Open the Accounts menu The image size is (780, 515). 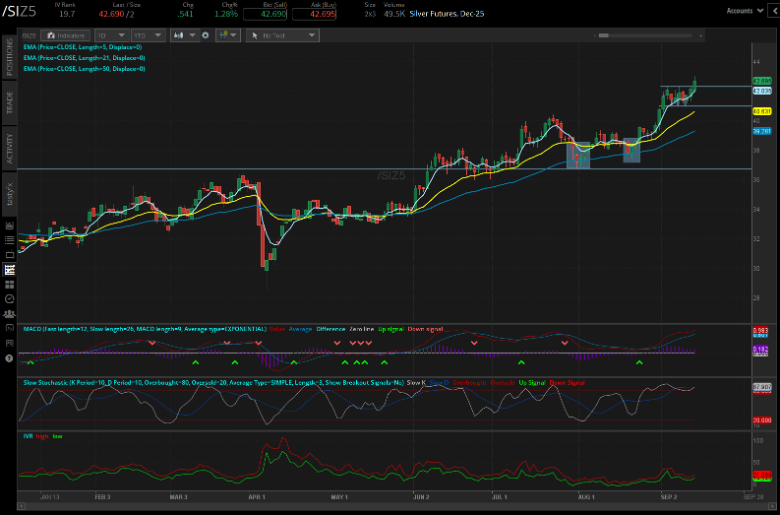point(742,10)
